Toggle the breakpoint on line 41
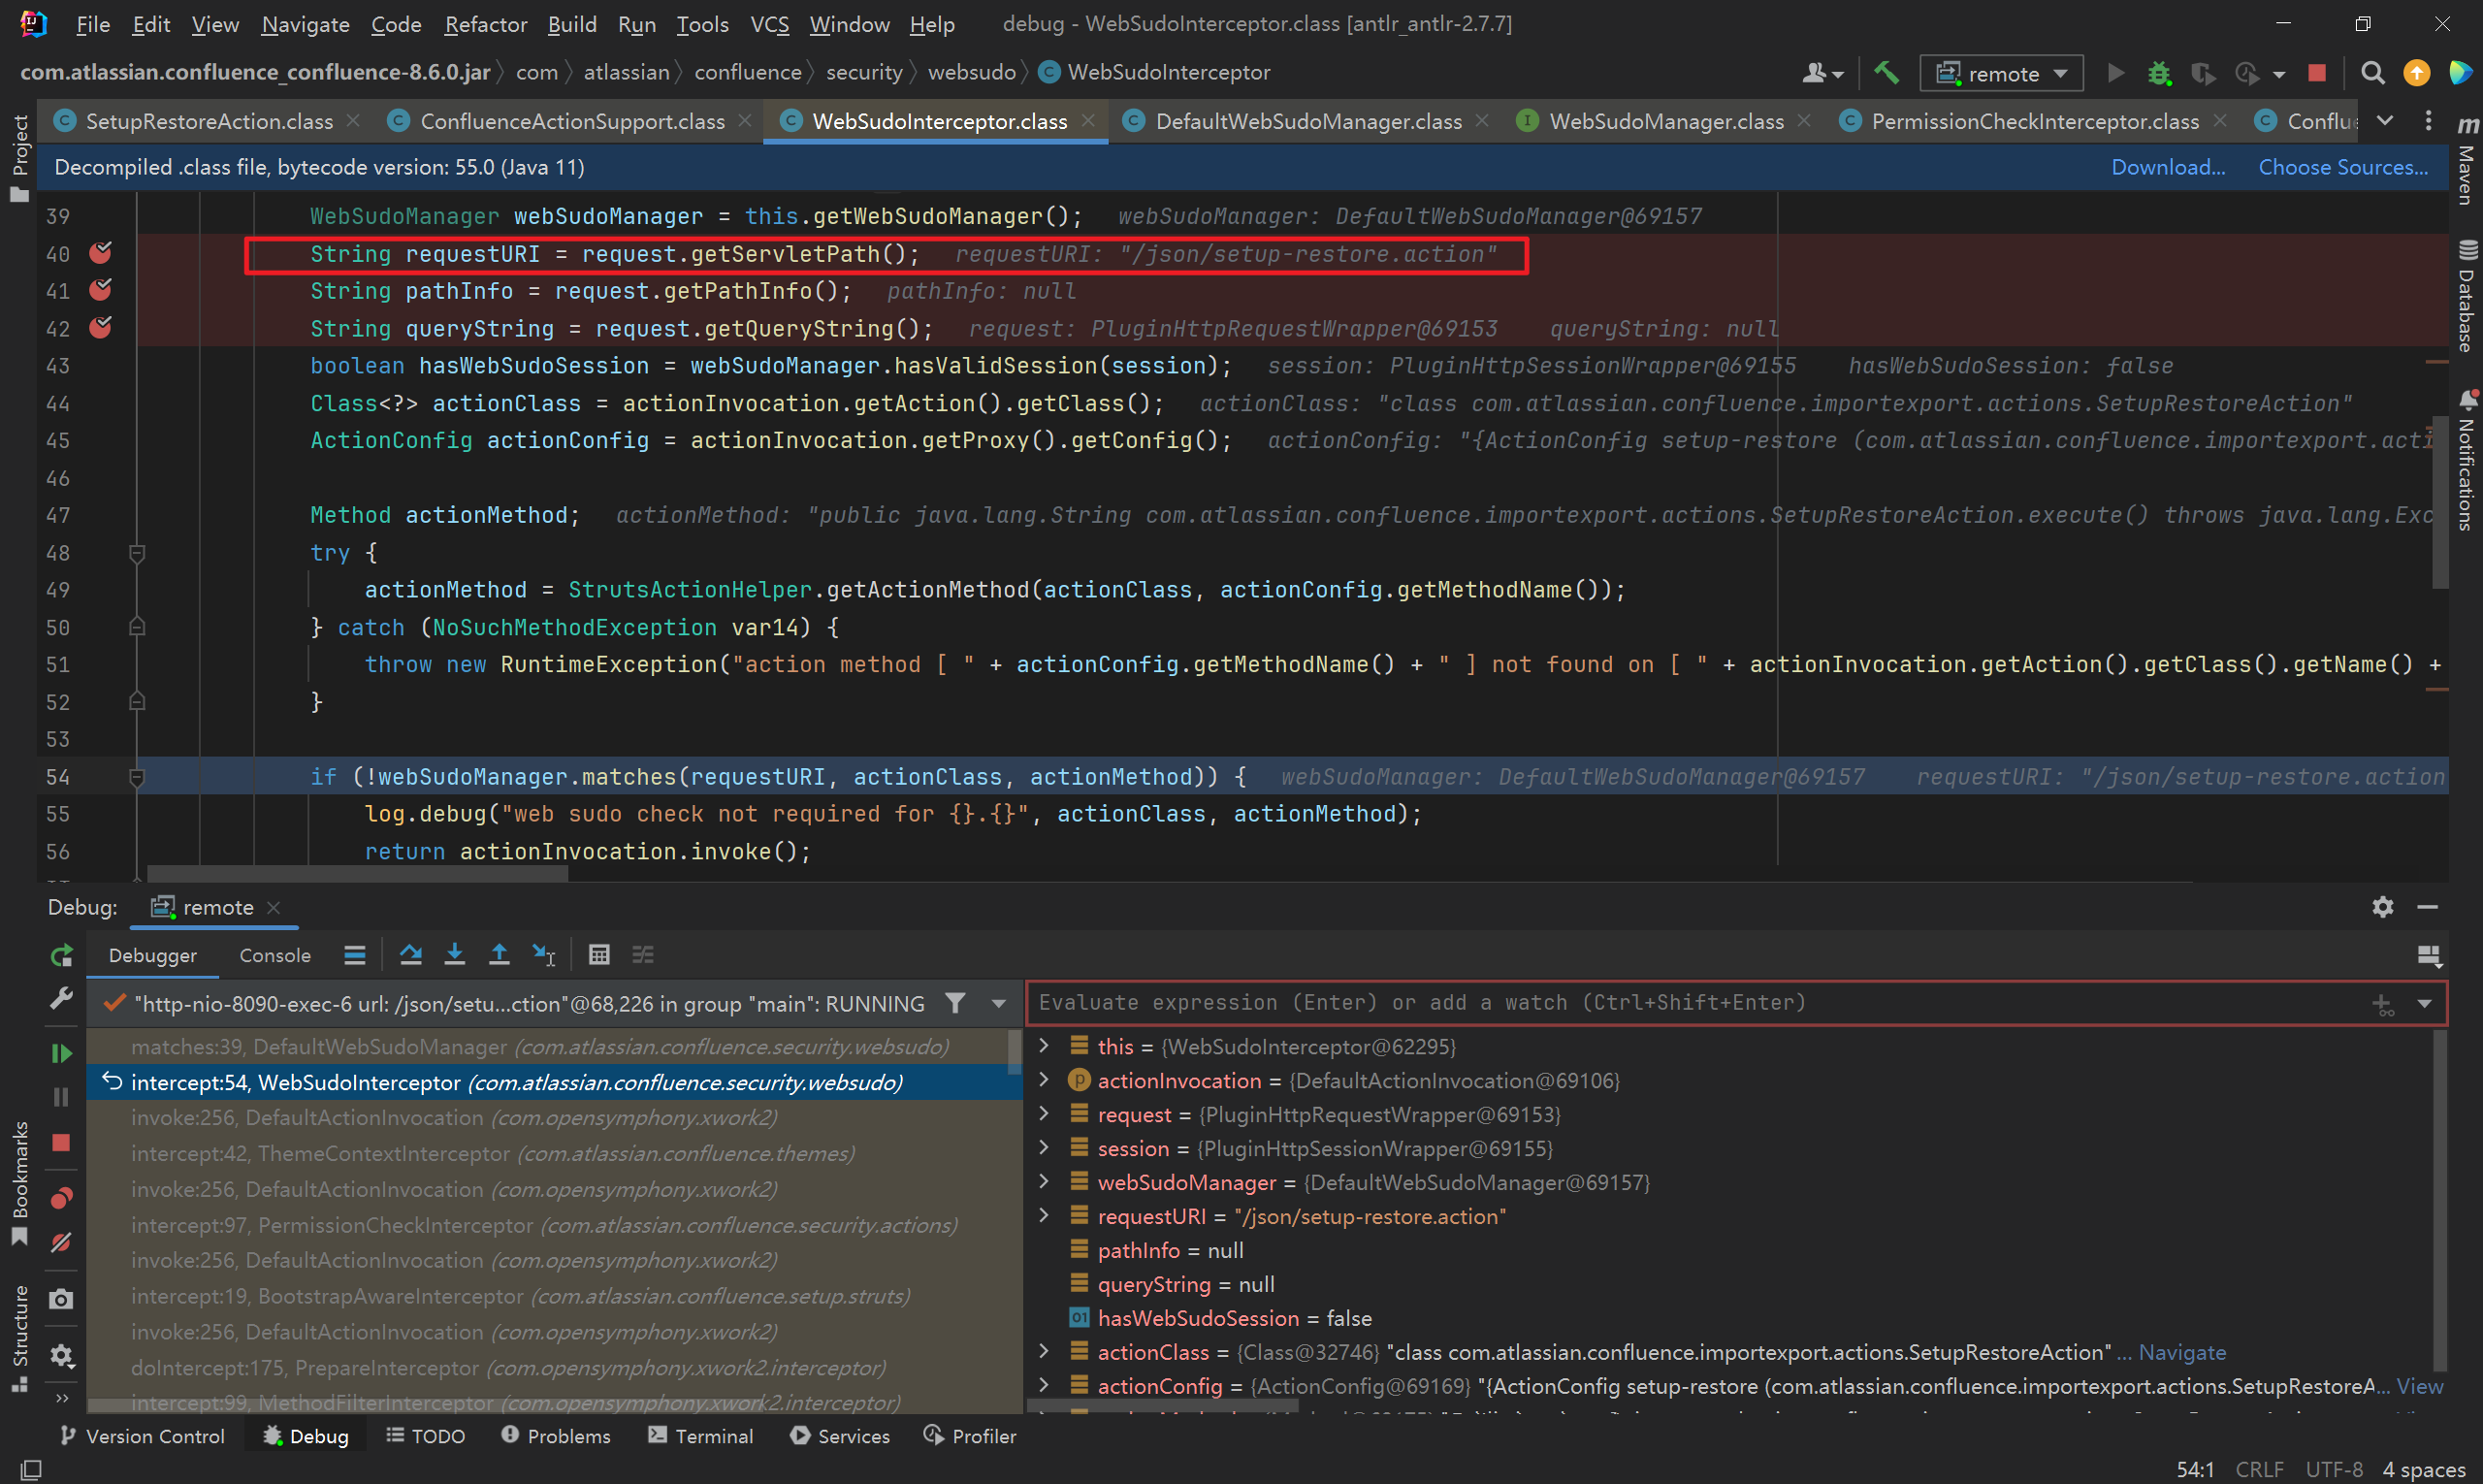This screenshot has width=2483, height=1484. point(100,290)
